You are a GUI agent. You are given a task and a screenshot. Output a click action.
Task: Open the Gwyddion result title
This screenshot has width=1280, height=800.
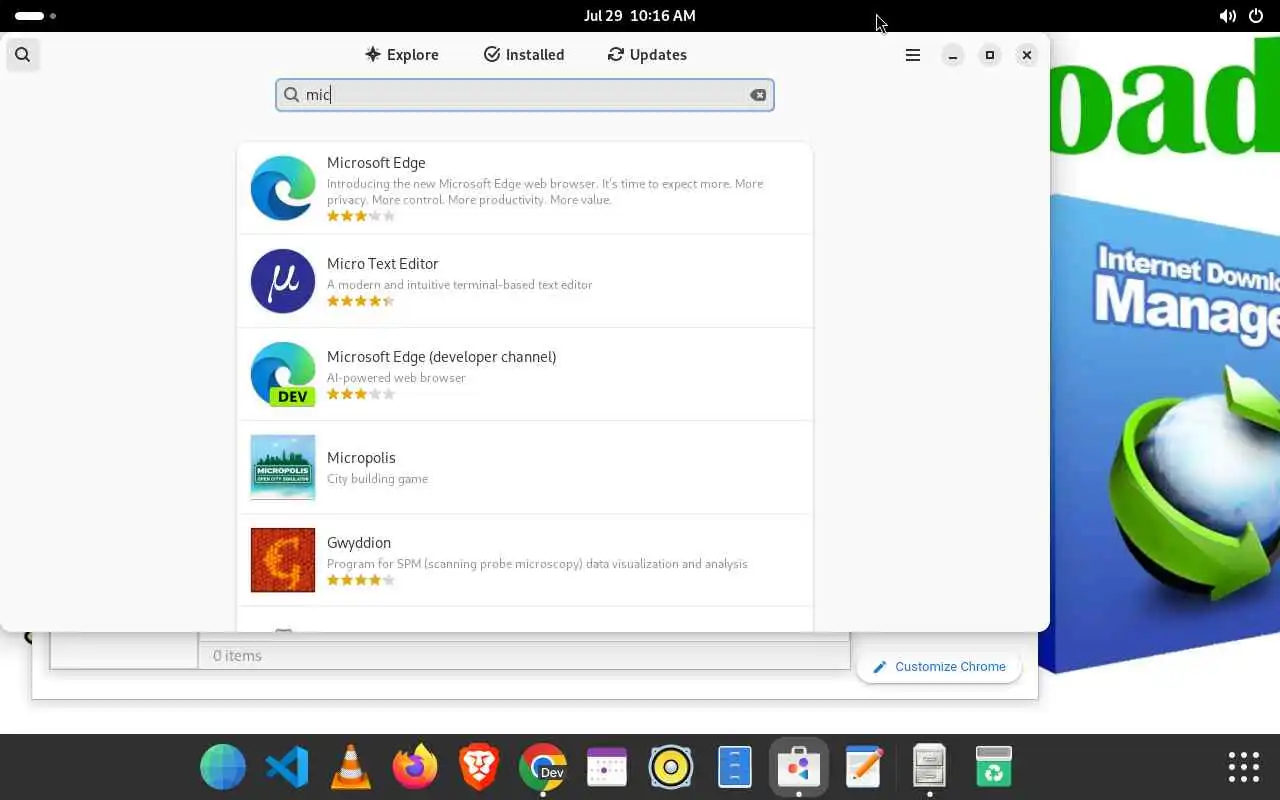pyautogui.click(x=359, y=543)
